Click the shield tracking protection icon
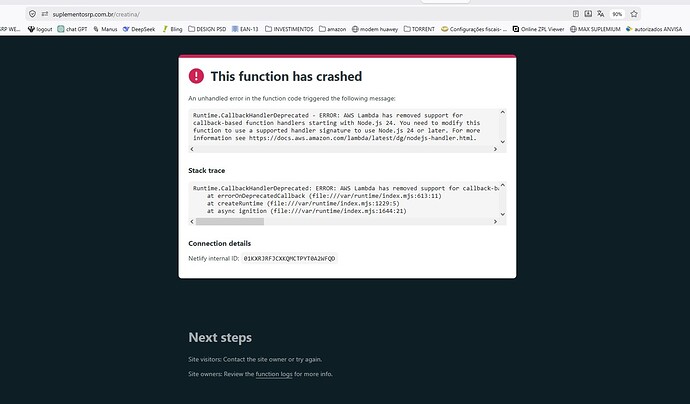The width and height of the screenshot is (690, 404). pos(32,14)
